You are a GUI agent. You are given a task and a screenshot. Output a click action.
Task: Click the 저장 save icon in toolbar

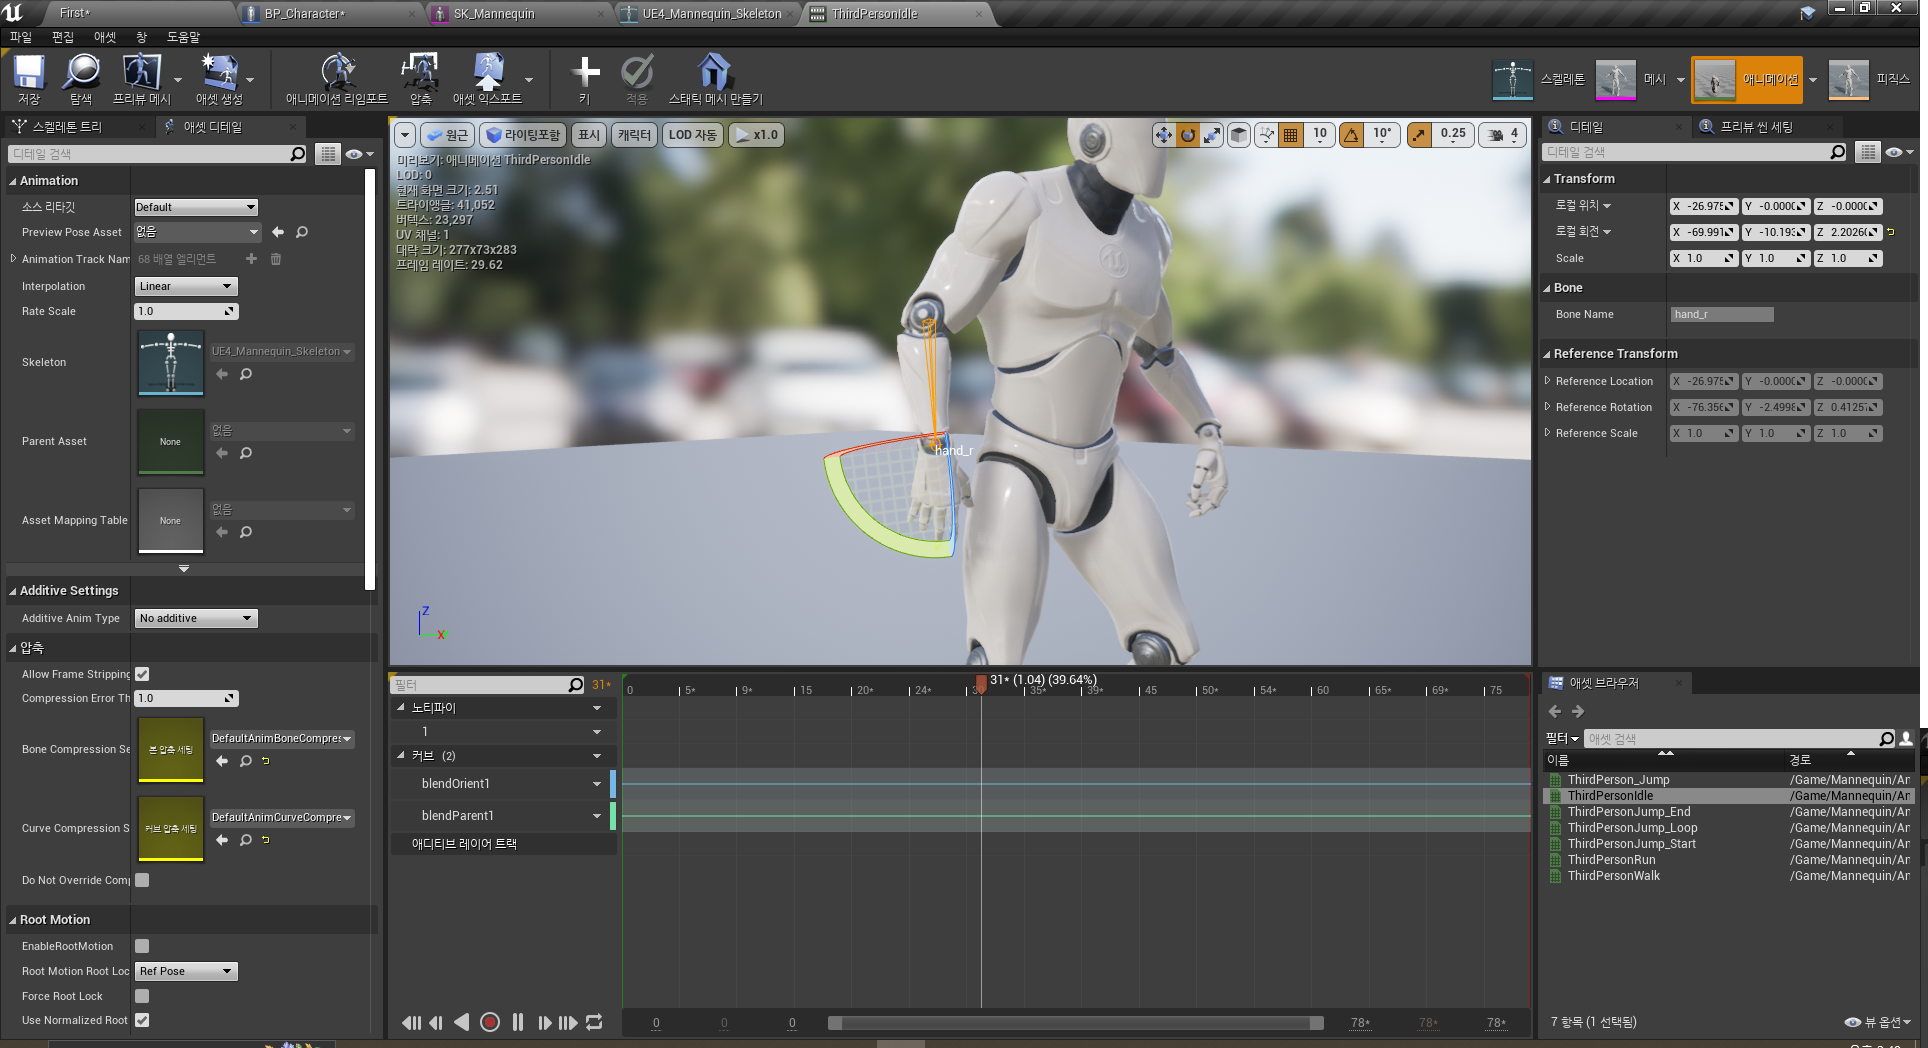pos(29,73)
